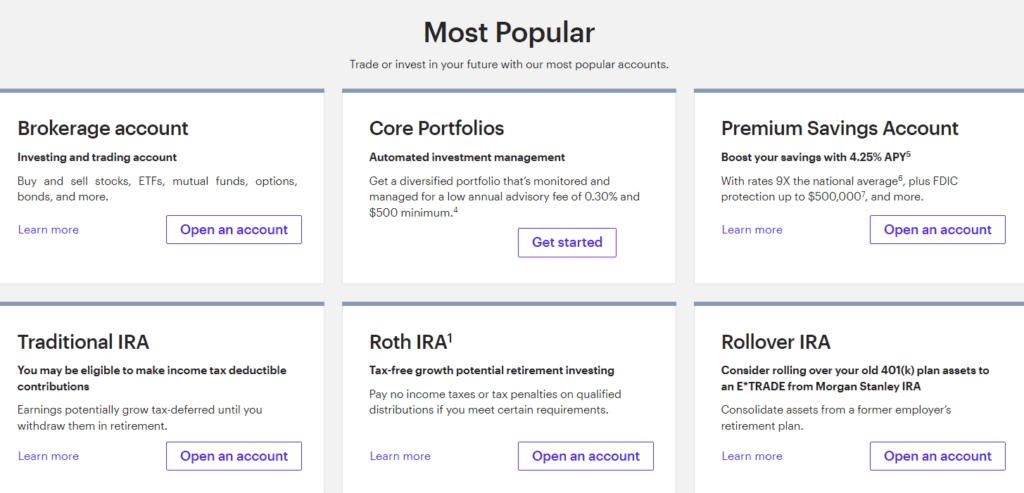
Task: Click footnote 4 after $500 minimum
Action: pyautogui.click(x=455, y=209)
